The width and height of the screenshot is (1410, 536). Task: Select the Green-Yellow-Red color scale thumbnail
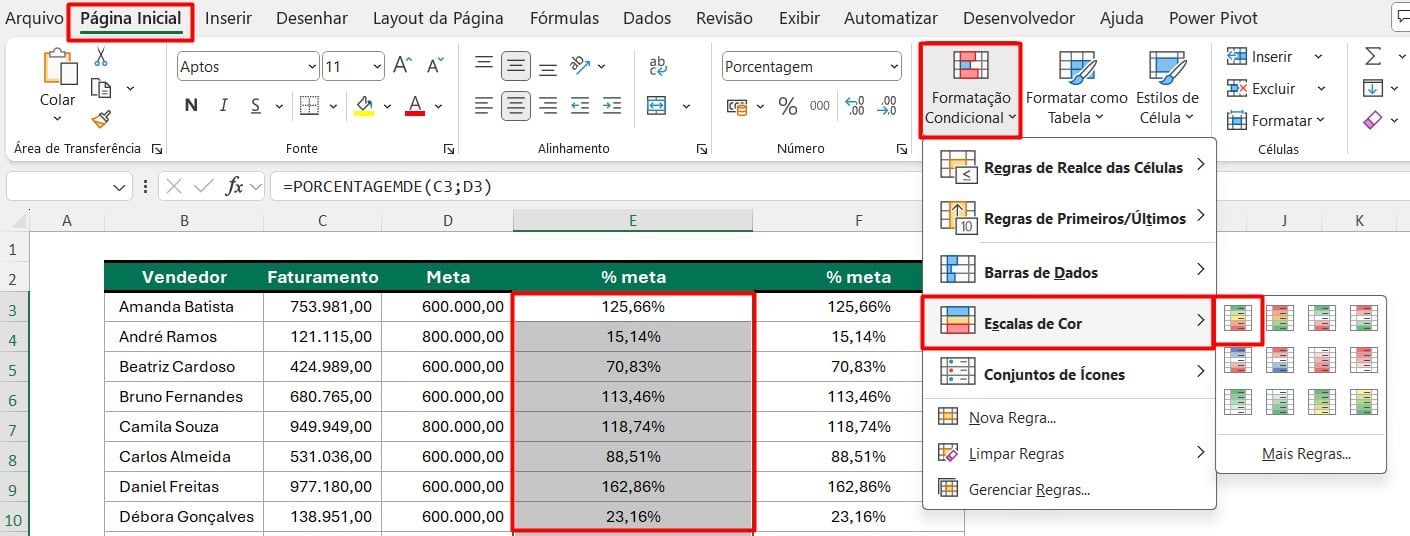(1238, 318)
